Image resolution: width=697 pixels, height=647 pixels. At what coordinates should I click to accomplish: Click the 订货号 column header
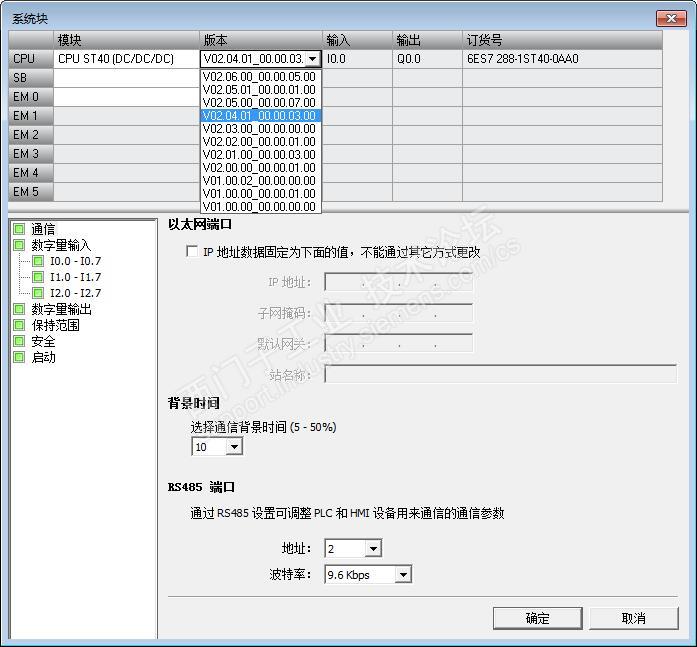562,40
